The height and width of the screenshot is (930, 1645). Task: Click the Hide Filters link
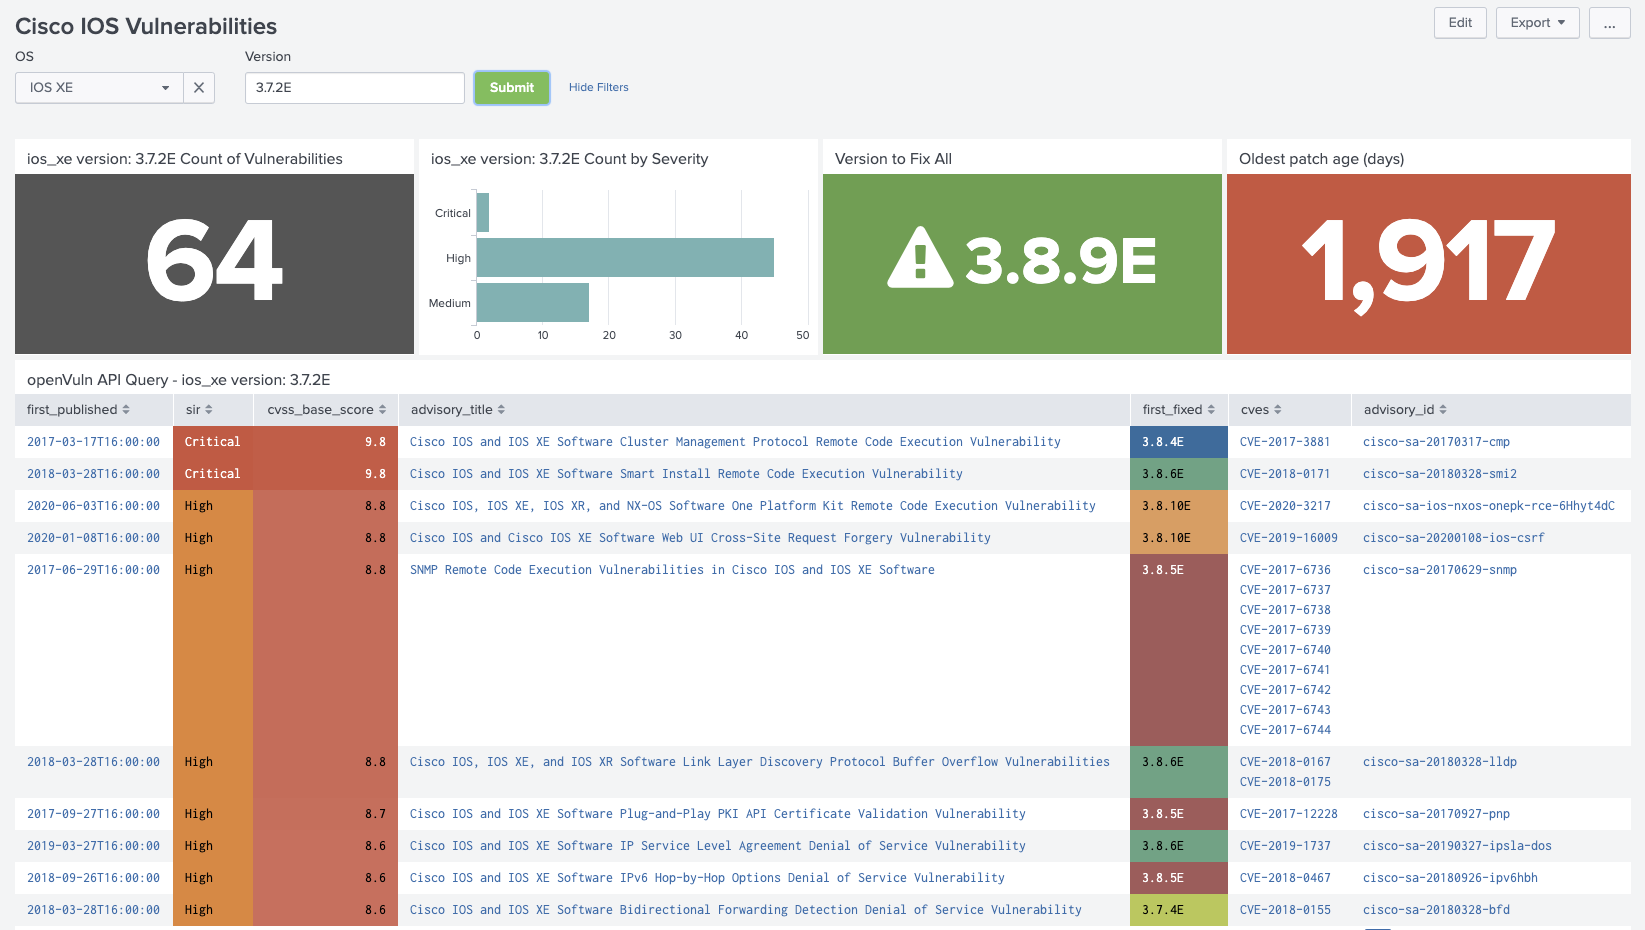click(x=599, y=88)
